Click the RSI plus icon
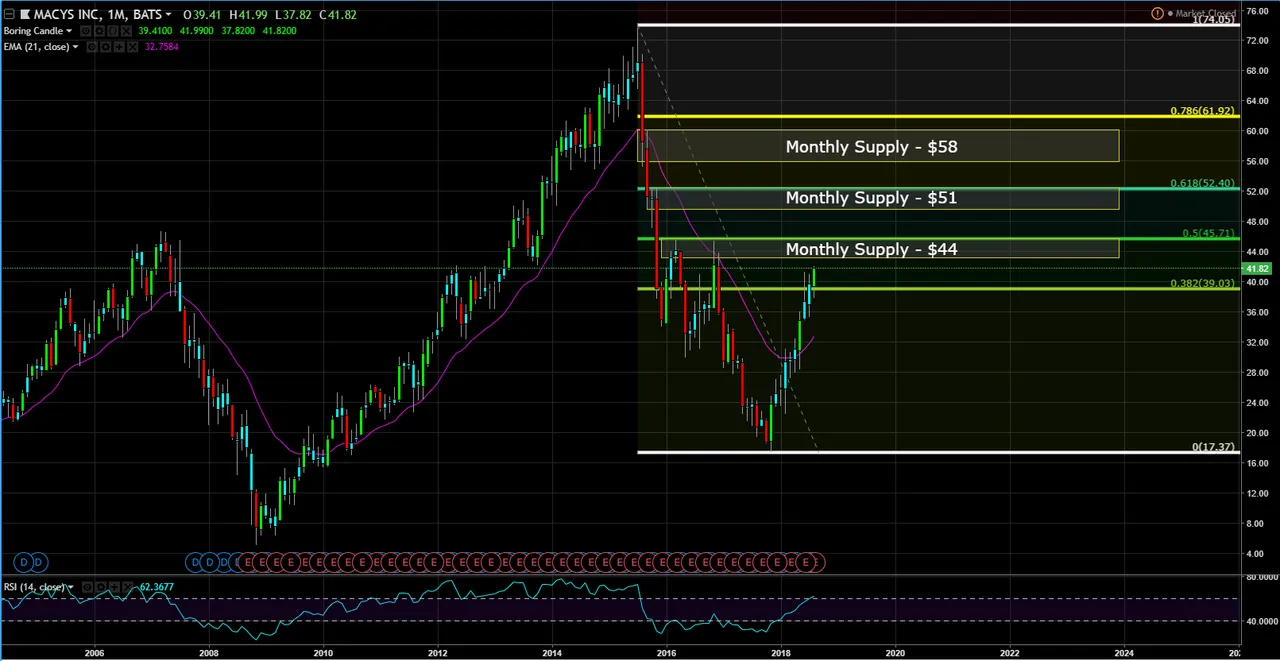The image size is (1280, 661). coord(114,587)
